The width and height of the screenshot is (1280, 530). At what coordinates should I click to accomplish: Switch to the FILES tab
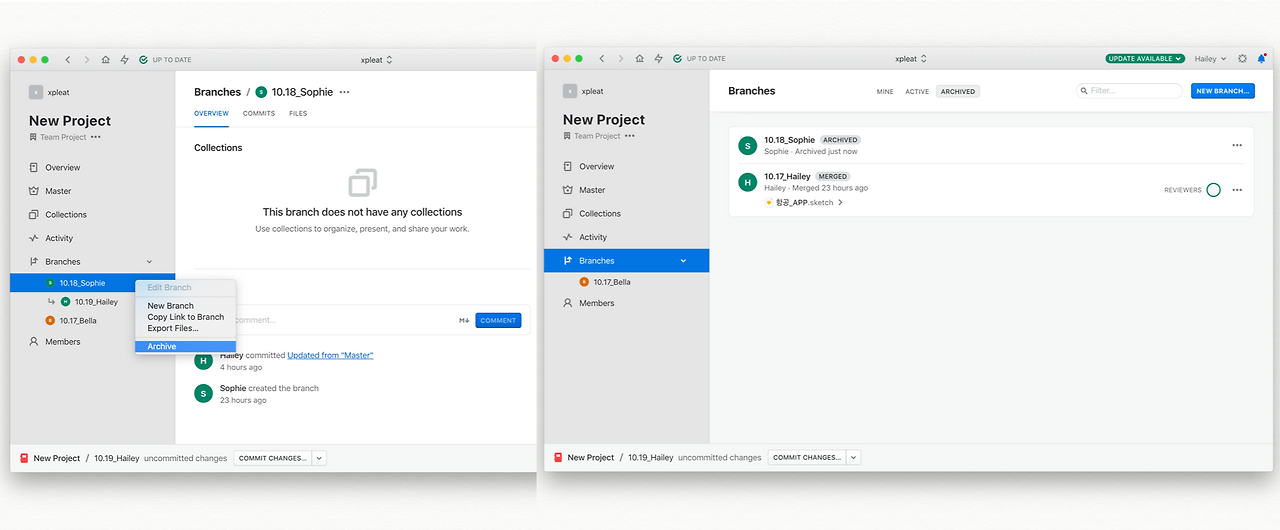(298, 113)
